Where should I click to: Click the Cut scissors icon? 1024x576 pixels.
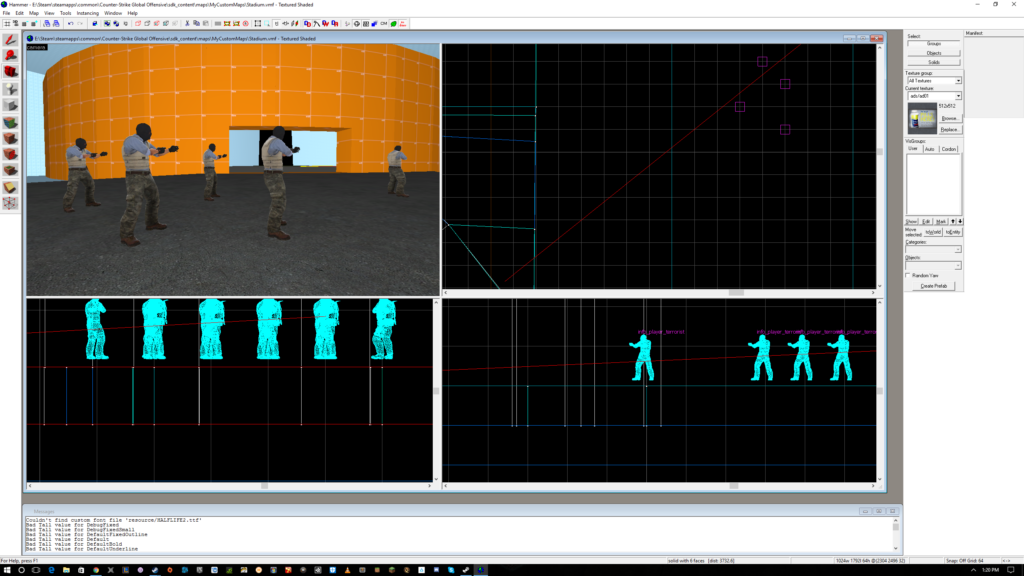187,24
